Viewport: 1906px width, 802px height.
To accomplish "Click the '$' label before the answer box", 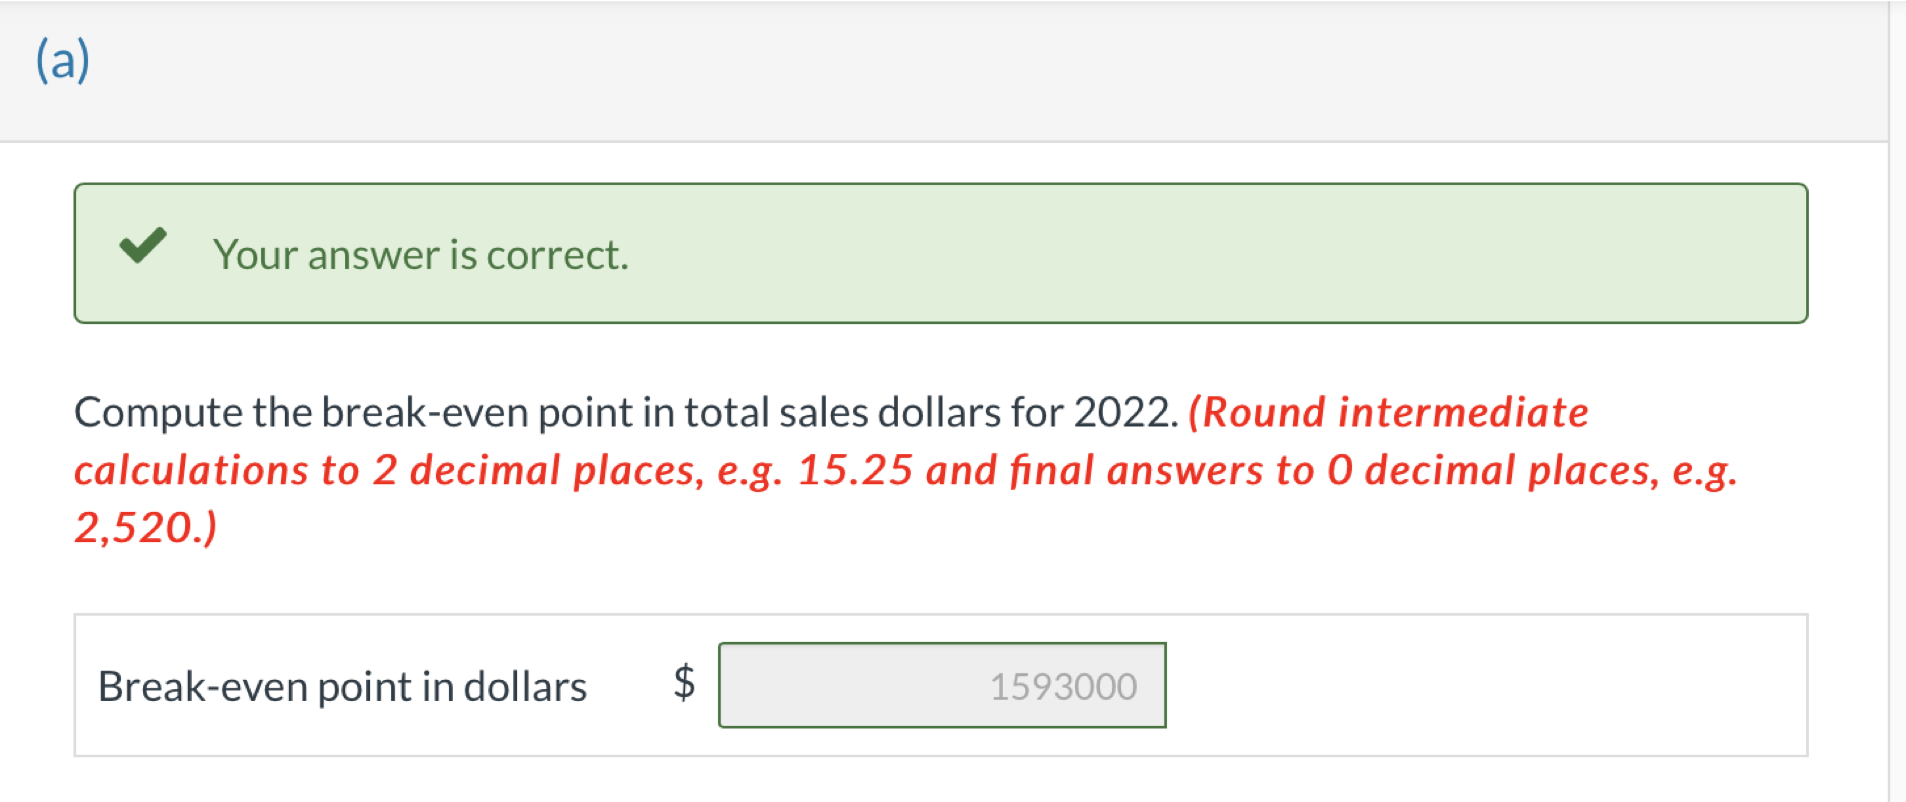I will [x=684, y=685].
